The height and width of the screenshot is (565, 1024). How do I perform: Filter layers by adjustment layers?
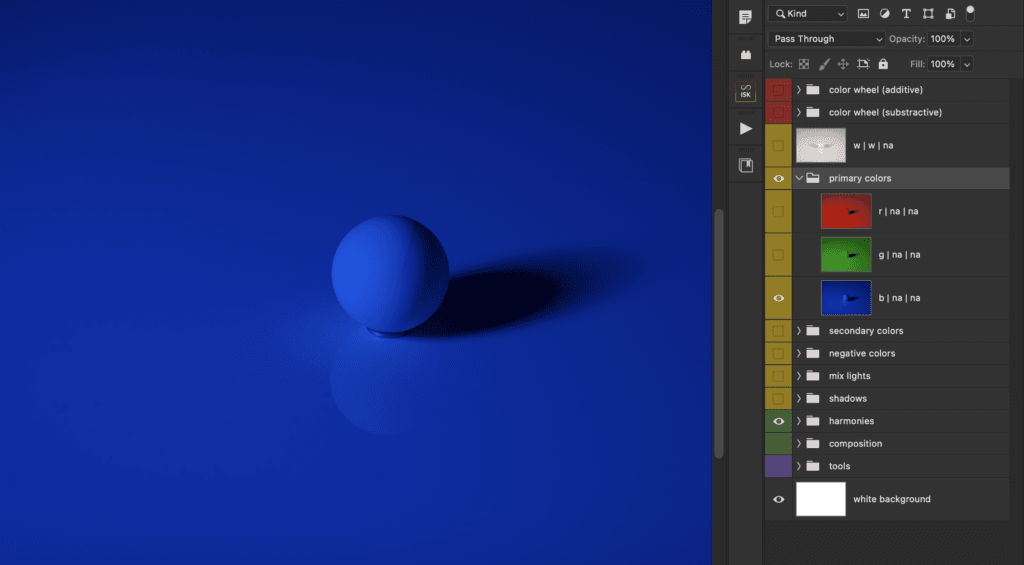(885, 14)
